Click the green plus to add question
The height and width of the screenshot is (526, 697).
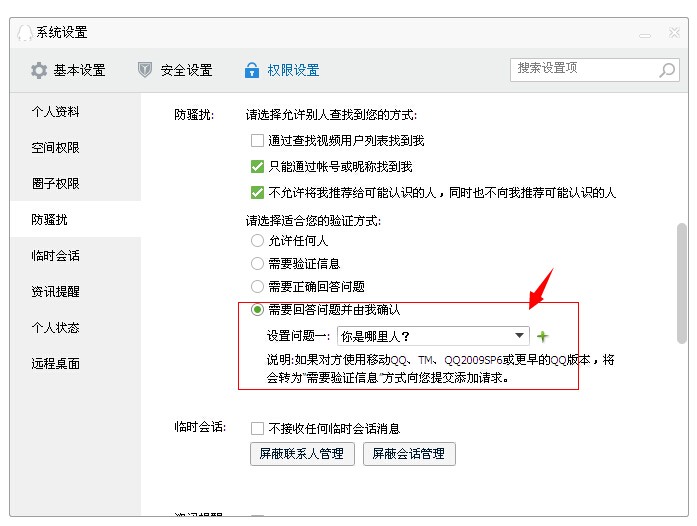(543, 336)
